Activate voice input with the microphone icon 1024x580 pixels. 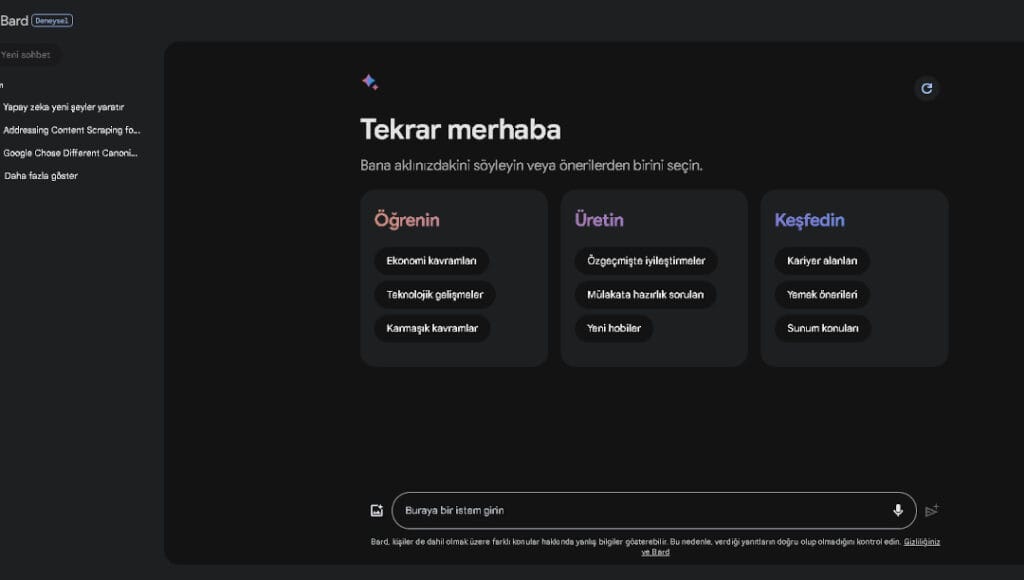tap(897, 510)
